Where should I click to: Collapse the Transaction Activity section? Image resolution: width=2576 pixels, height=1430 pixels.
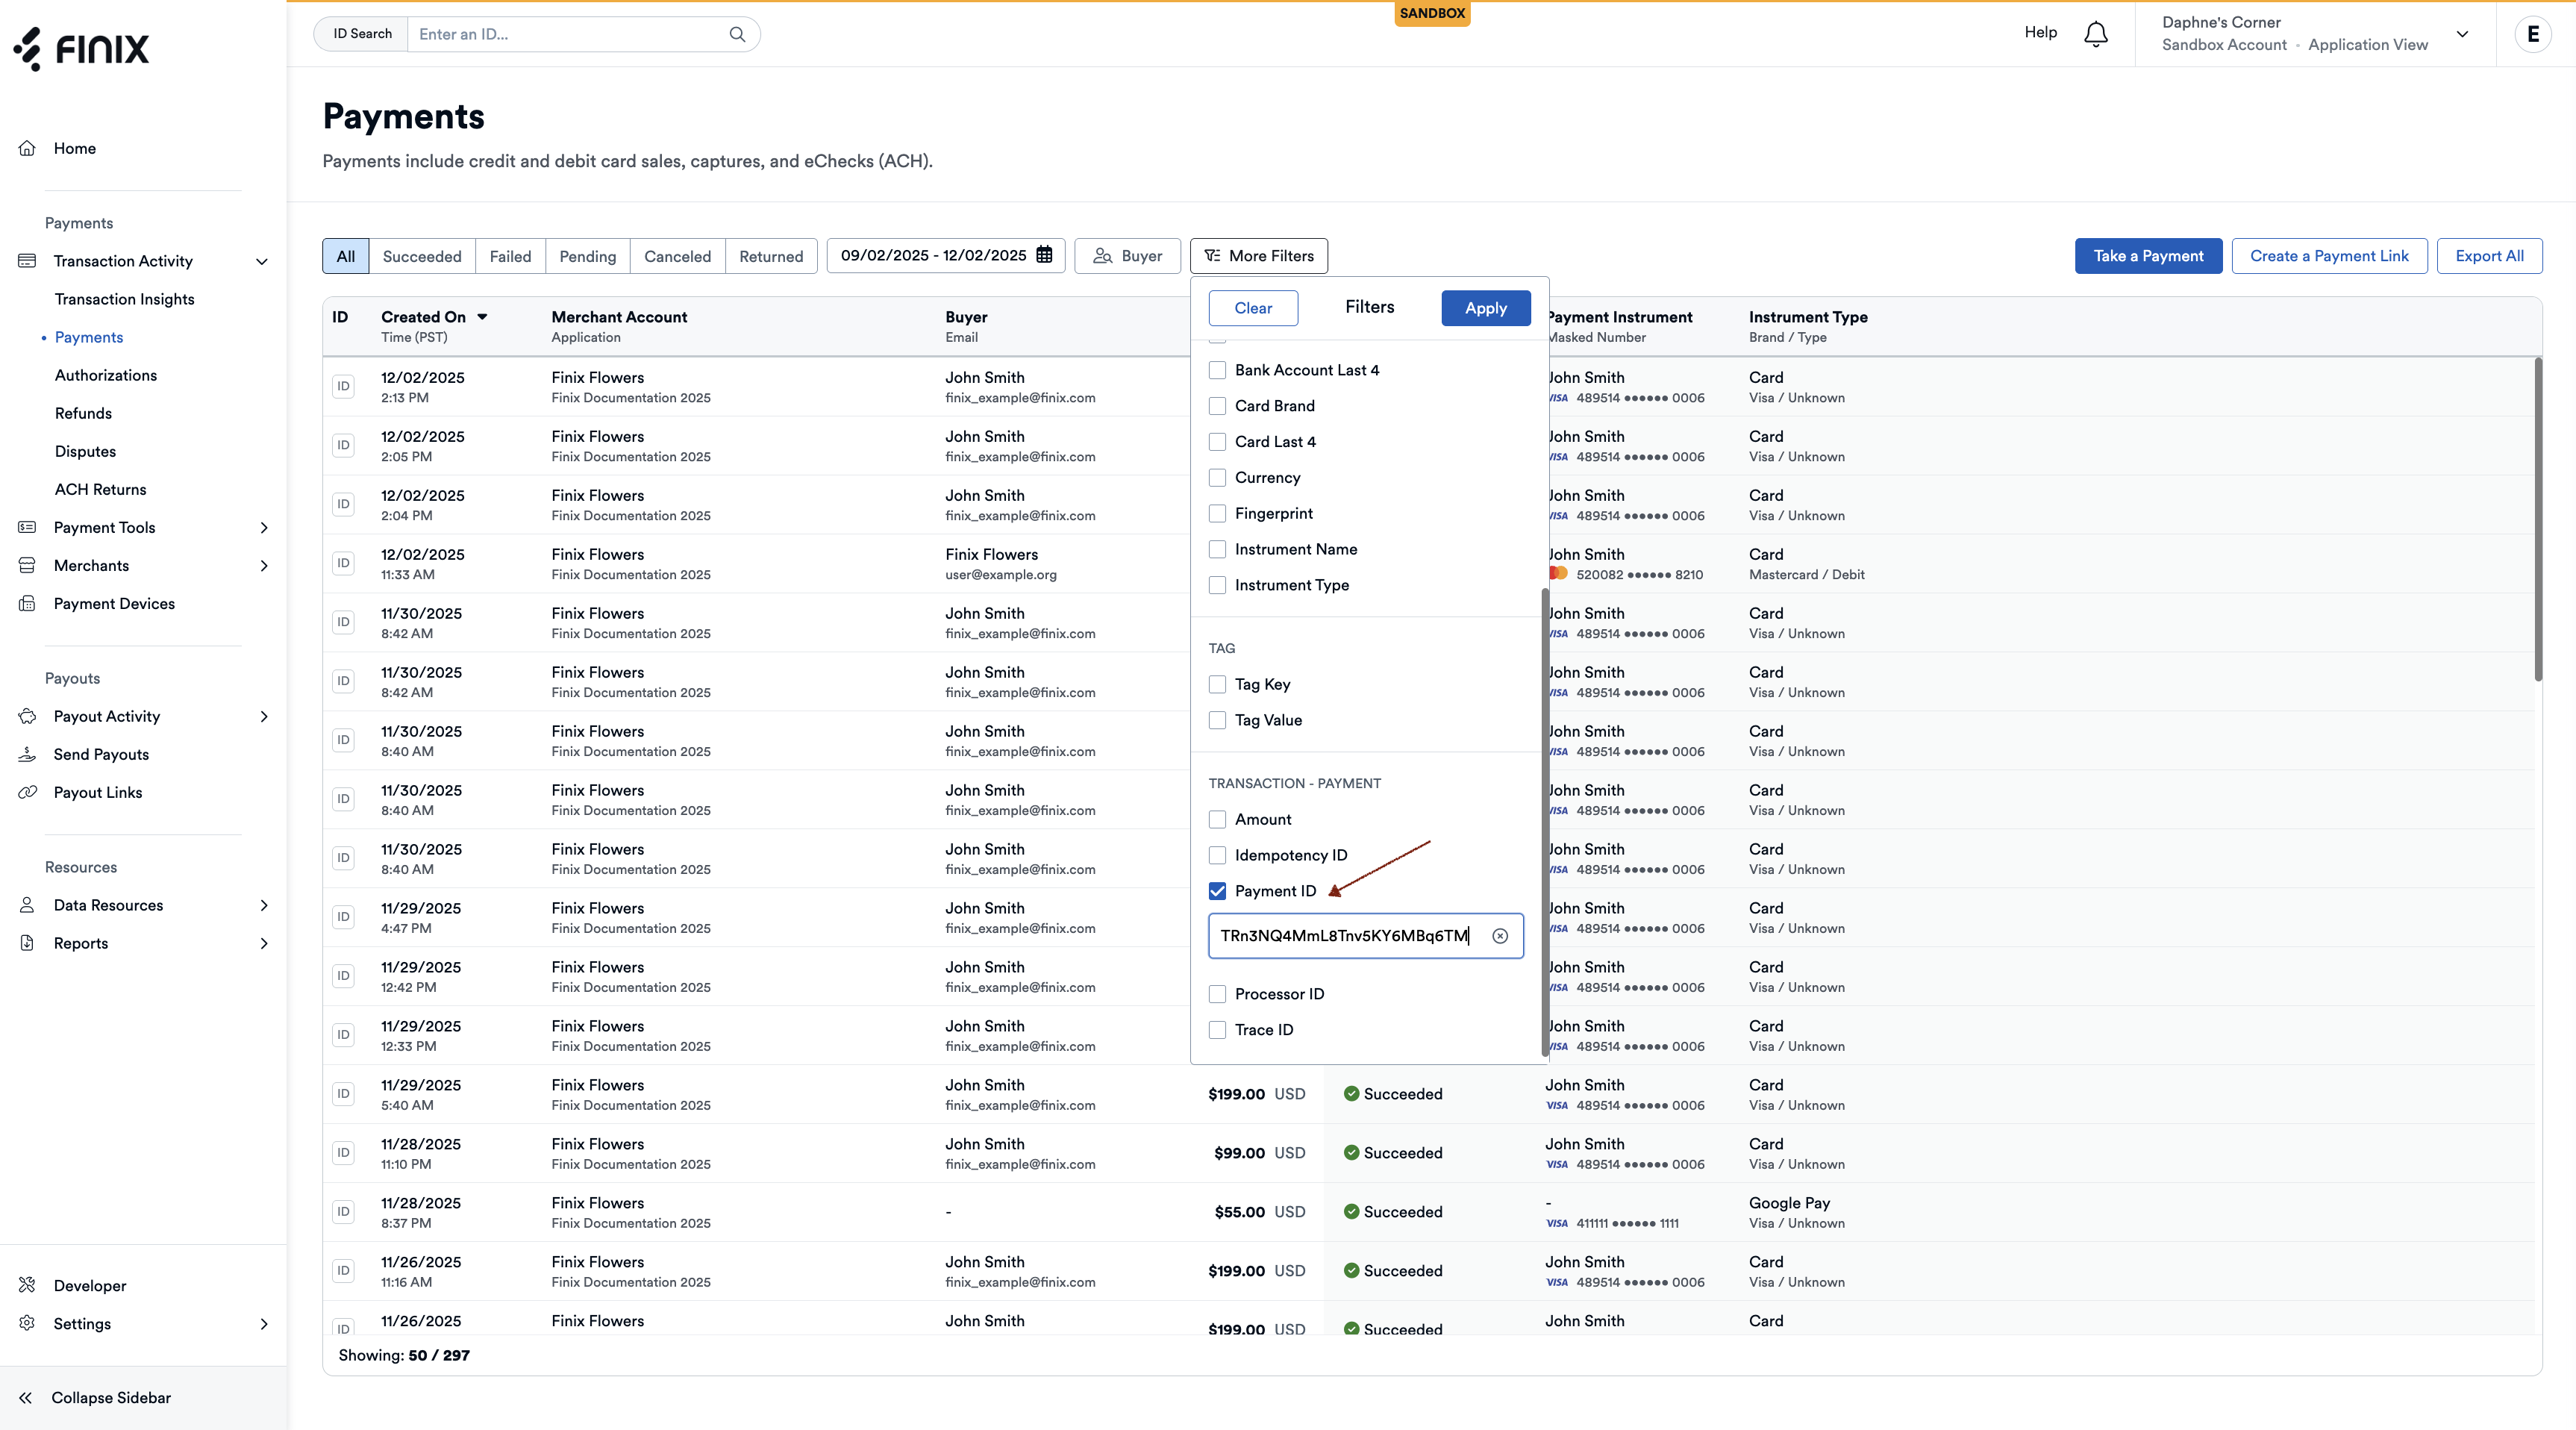tap(262, 261)
